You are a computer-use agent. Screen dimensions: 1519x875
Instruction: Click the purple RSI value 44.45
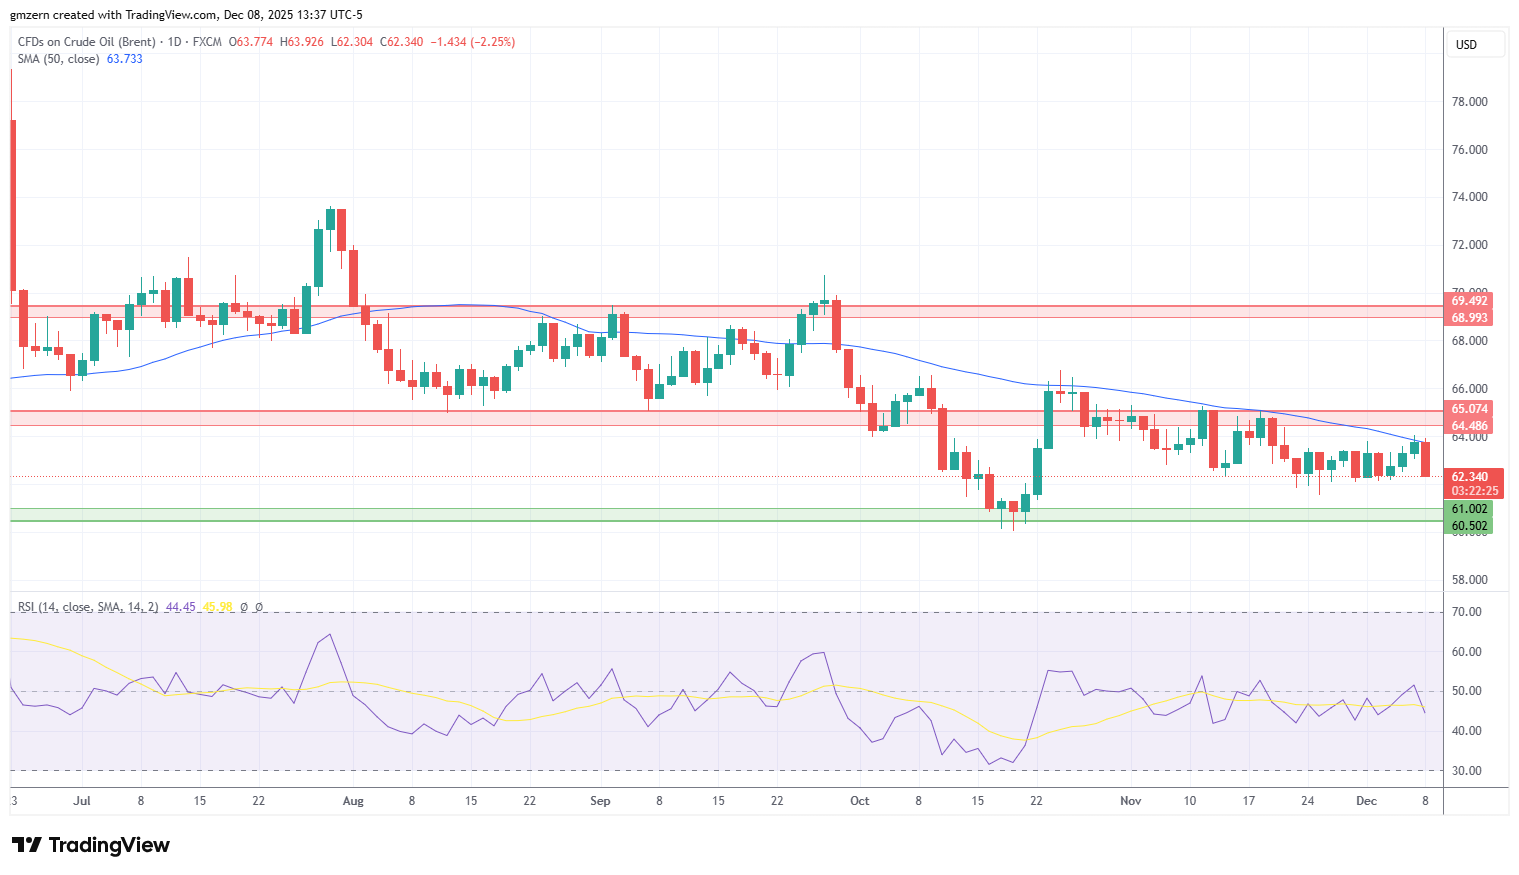coord(179,607)
